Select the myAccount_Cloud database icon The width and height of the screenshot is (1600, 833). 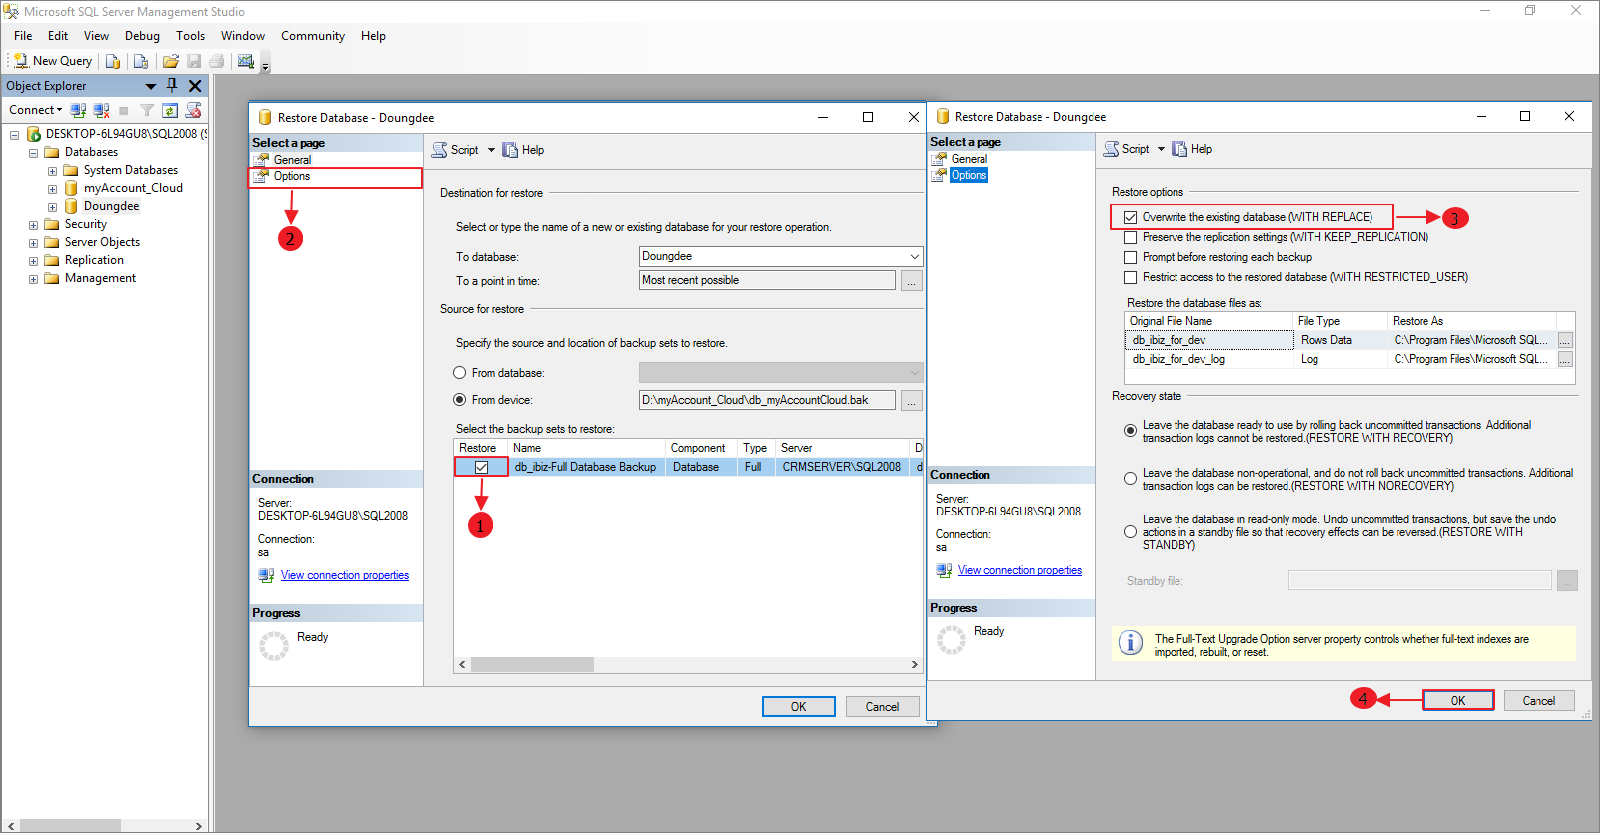coord(71,188)
